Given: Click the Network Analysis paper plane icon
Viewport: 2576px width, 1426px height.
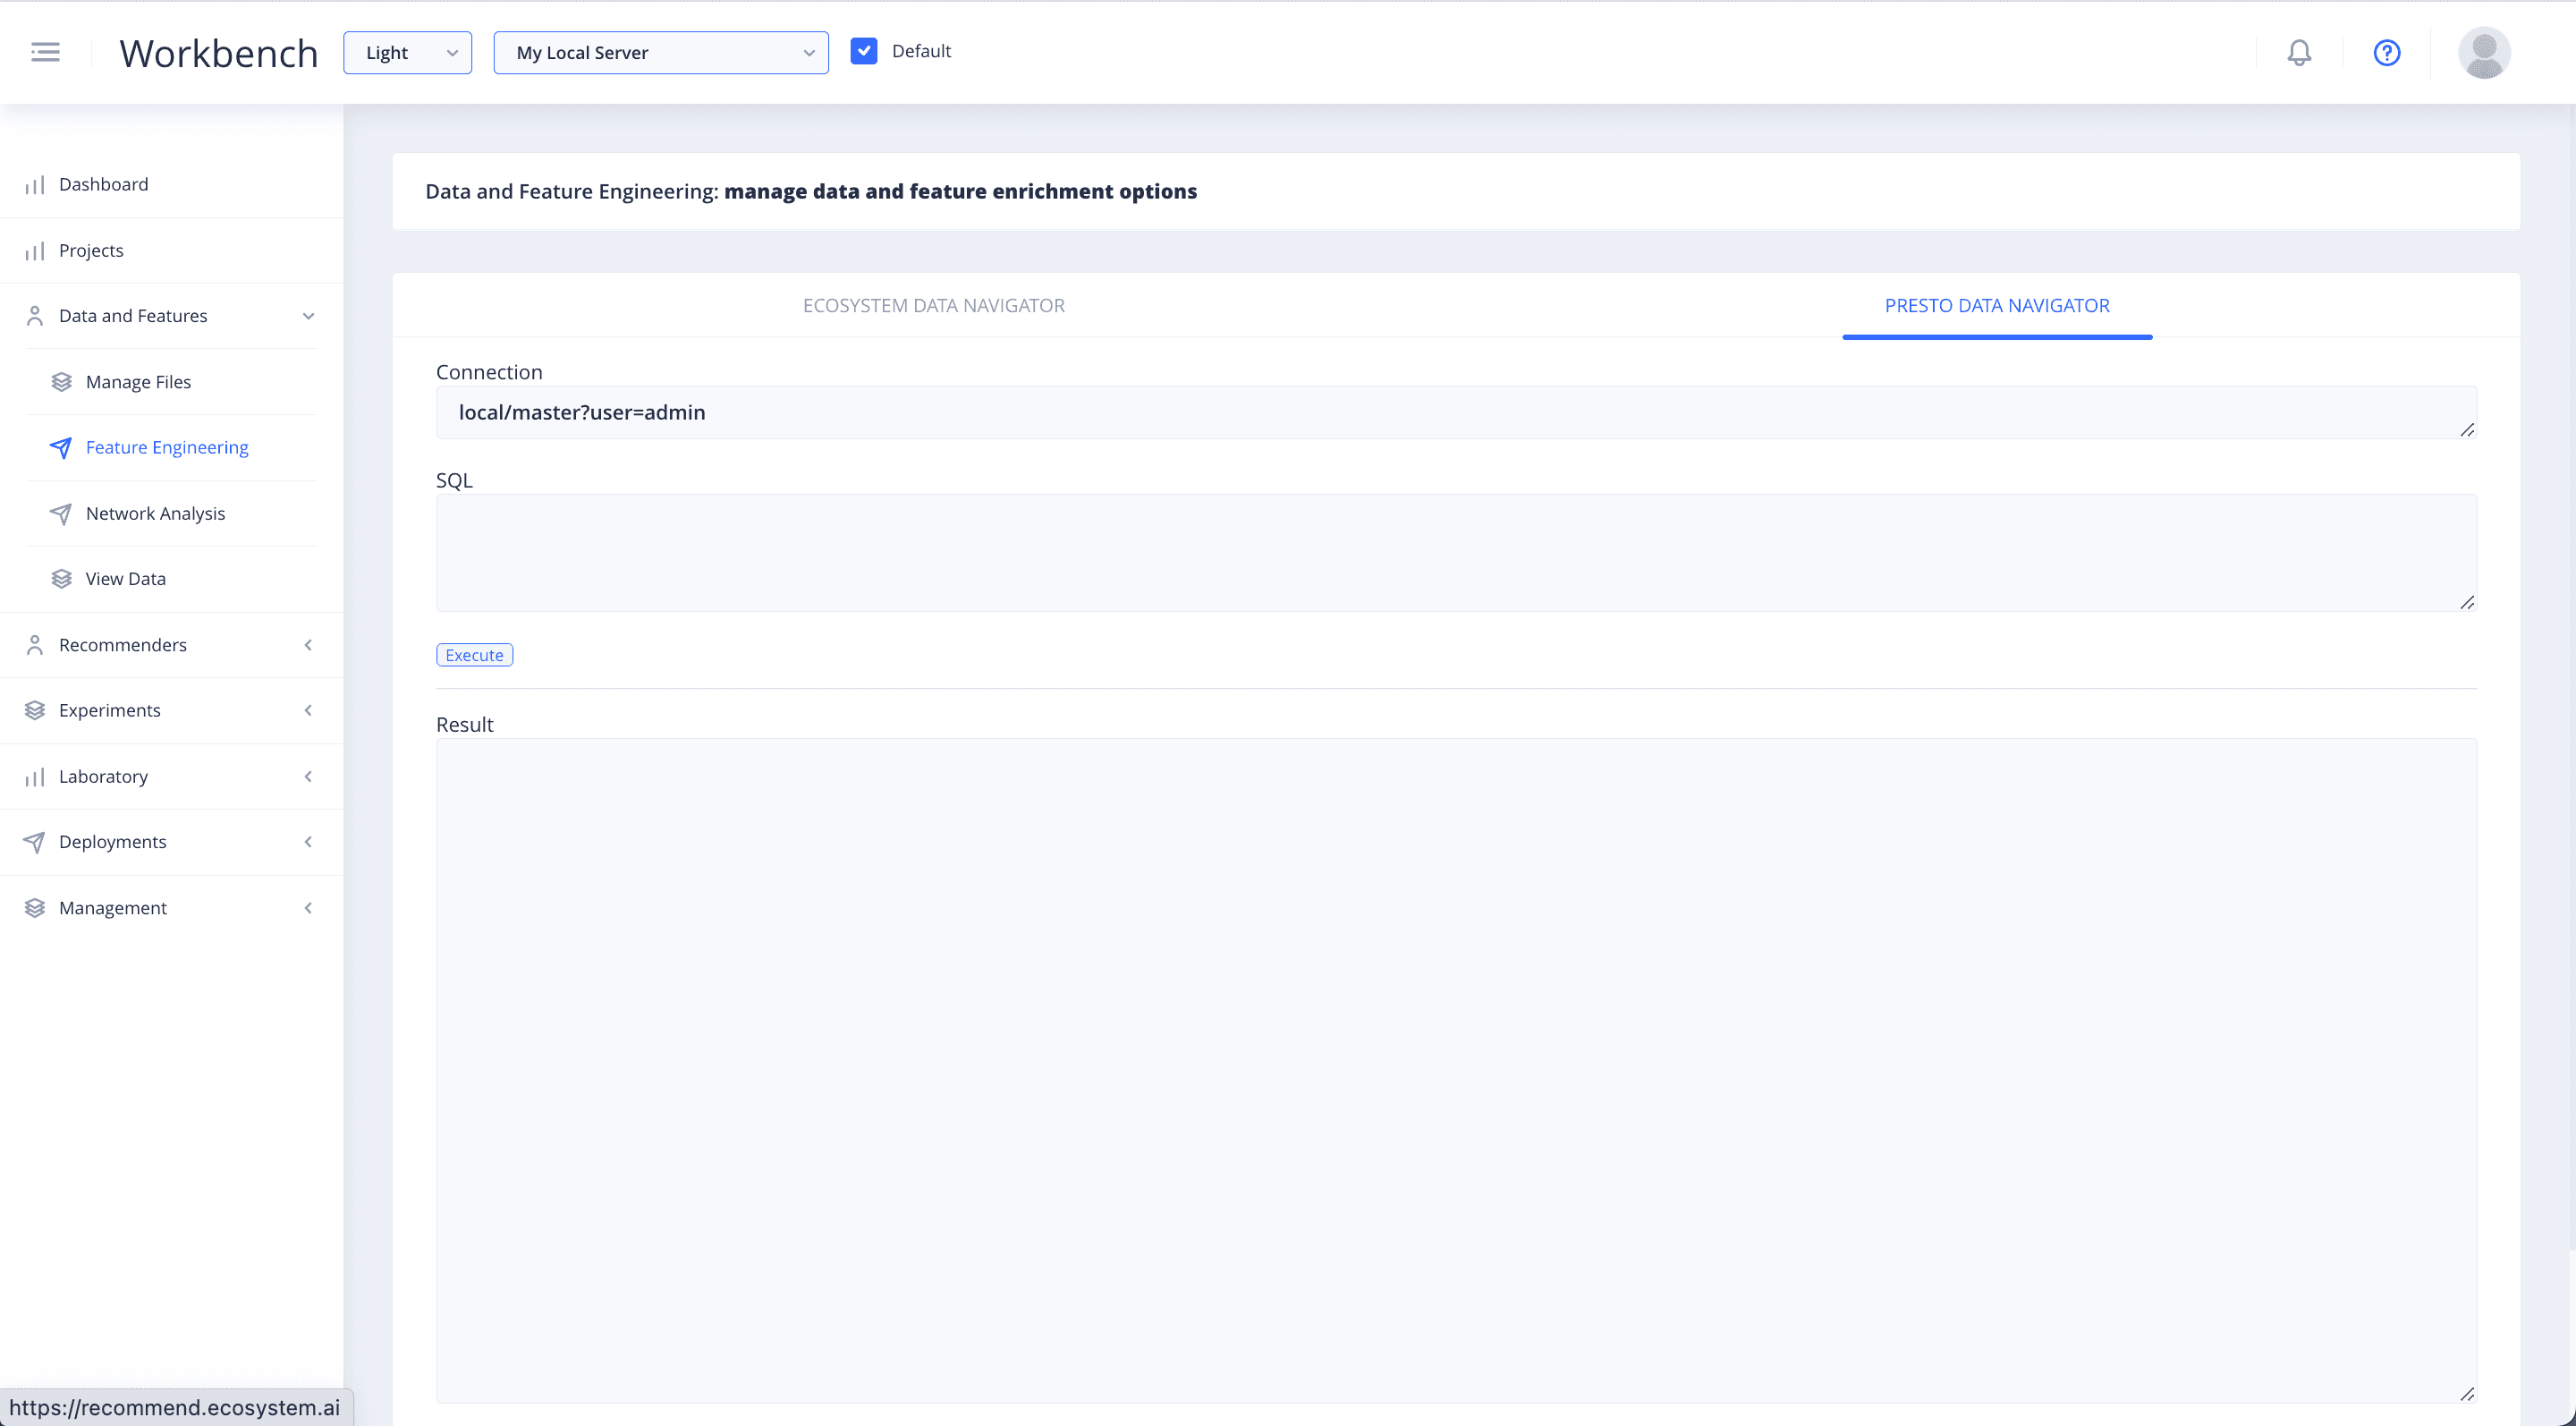Looking at the screenshot, I should (61, 514).
